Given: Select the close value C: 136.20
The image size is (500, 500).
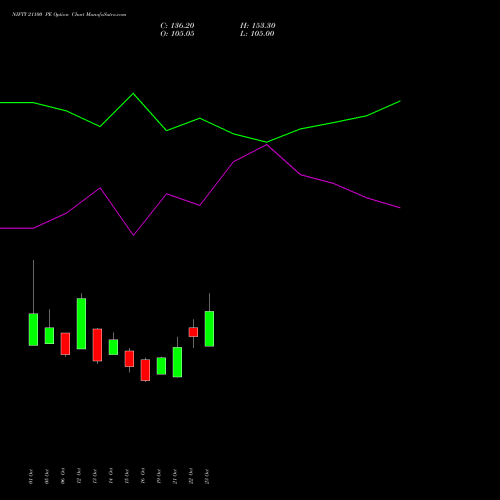Looking at the screenshot, I should click(x=177, y=26).
